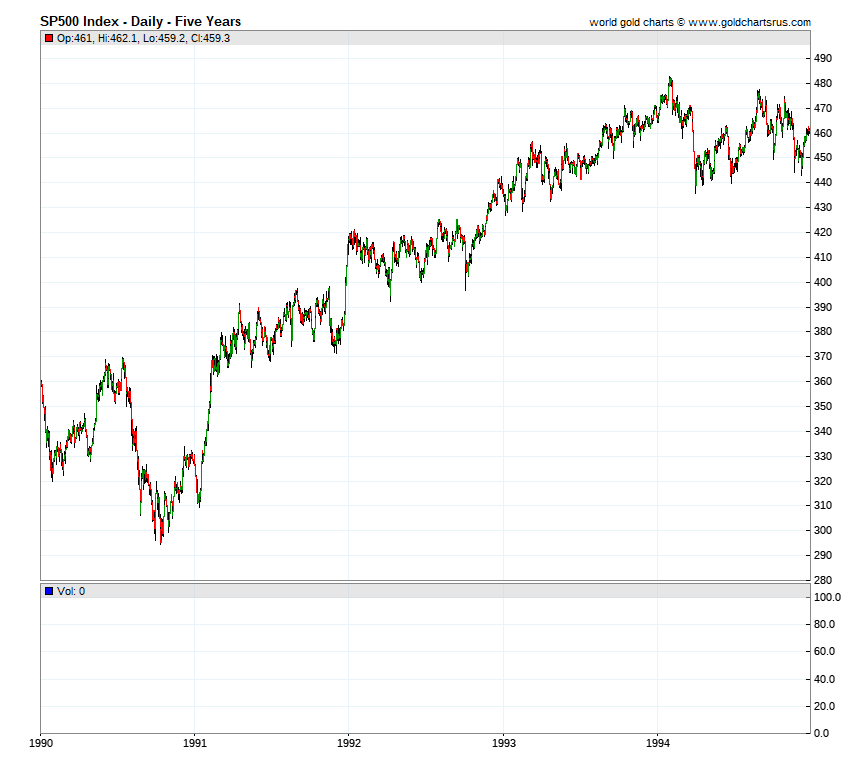Click the 300 price axis label
850x769 pixels.
(823, 531)
